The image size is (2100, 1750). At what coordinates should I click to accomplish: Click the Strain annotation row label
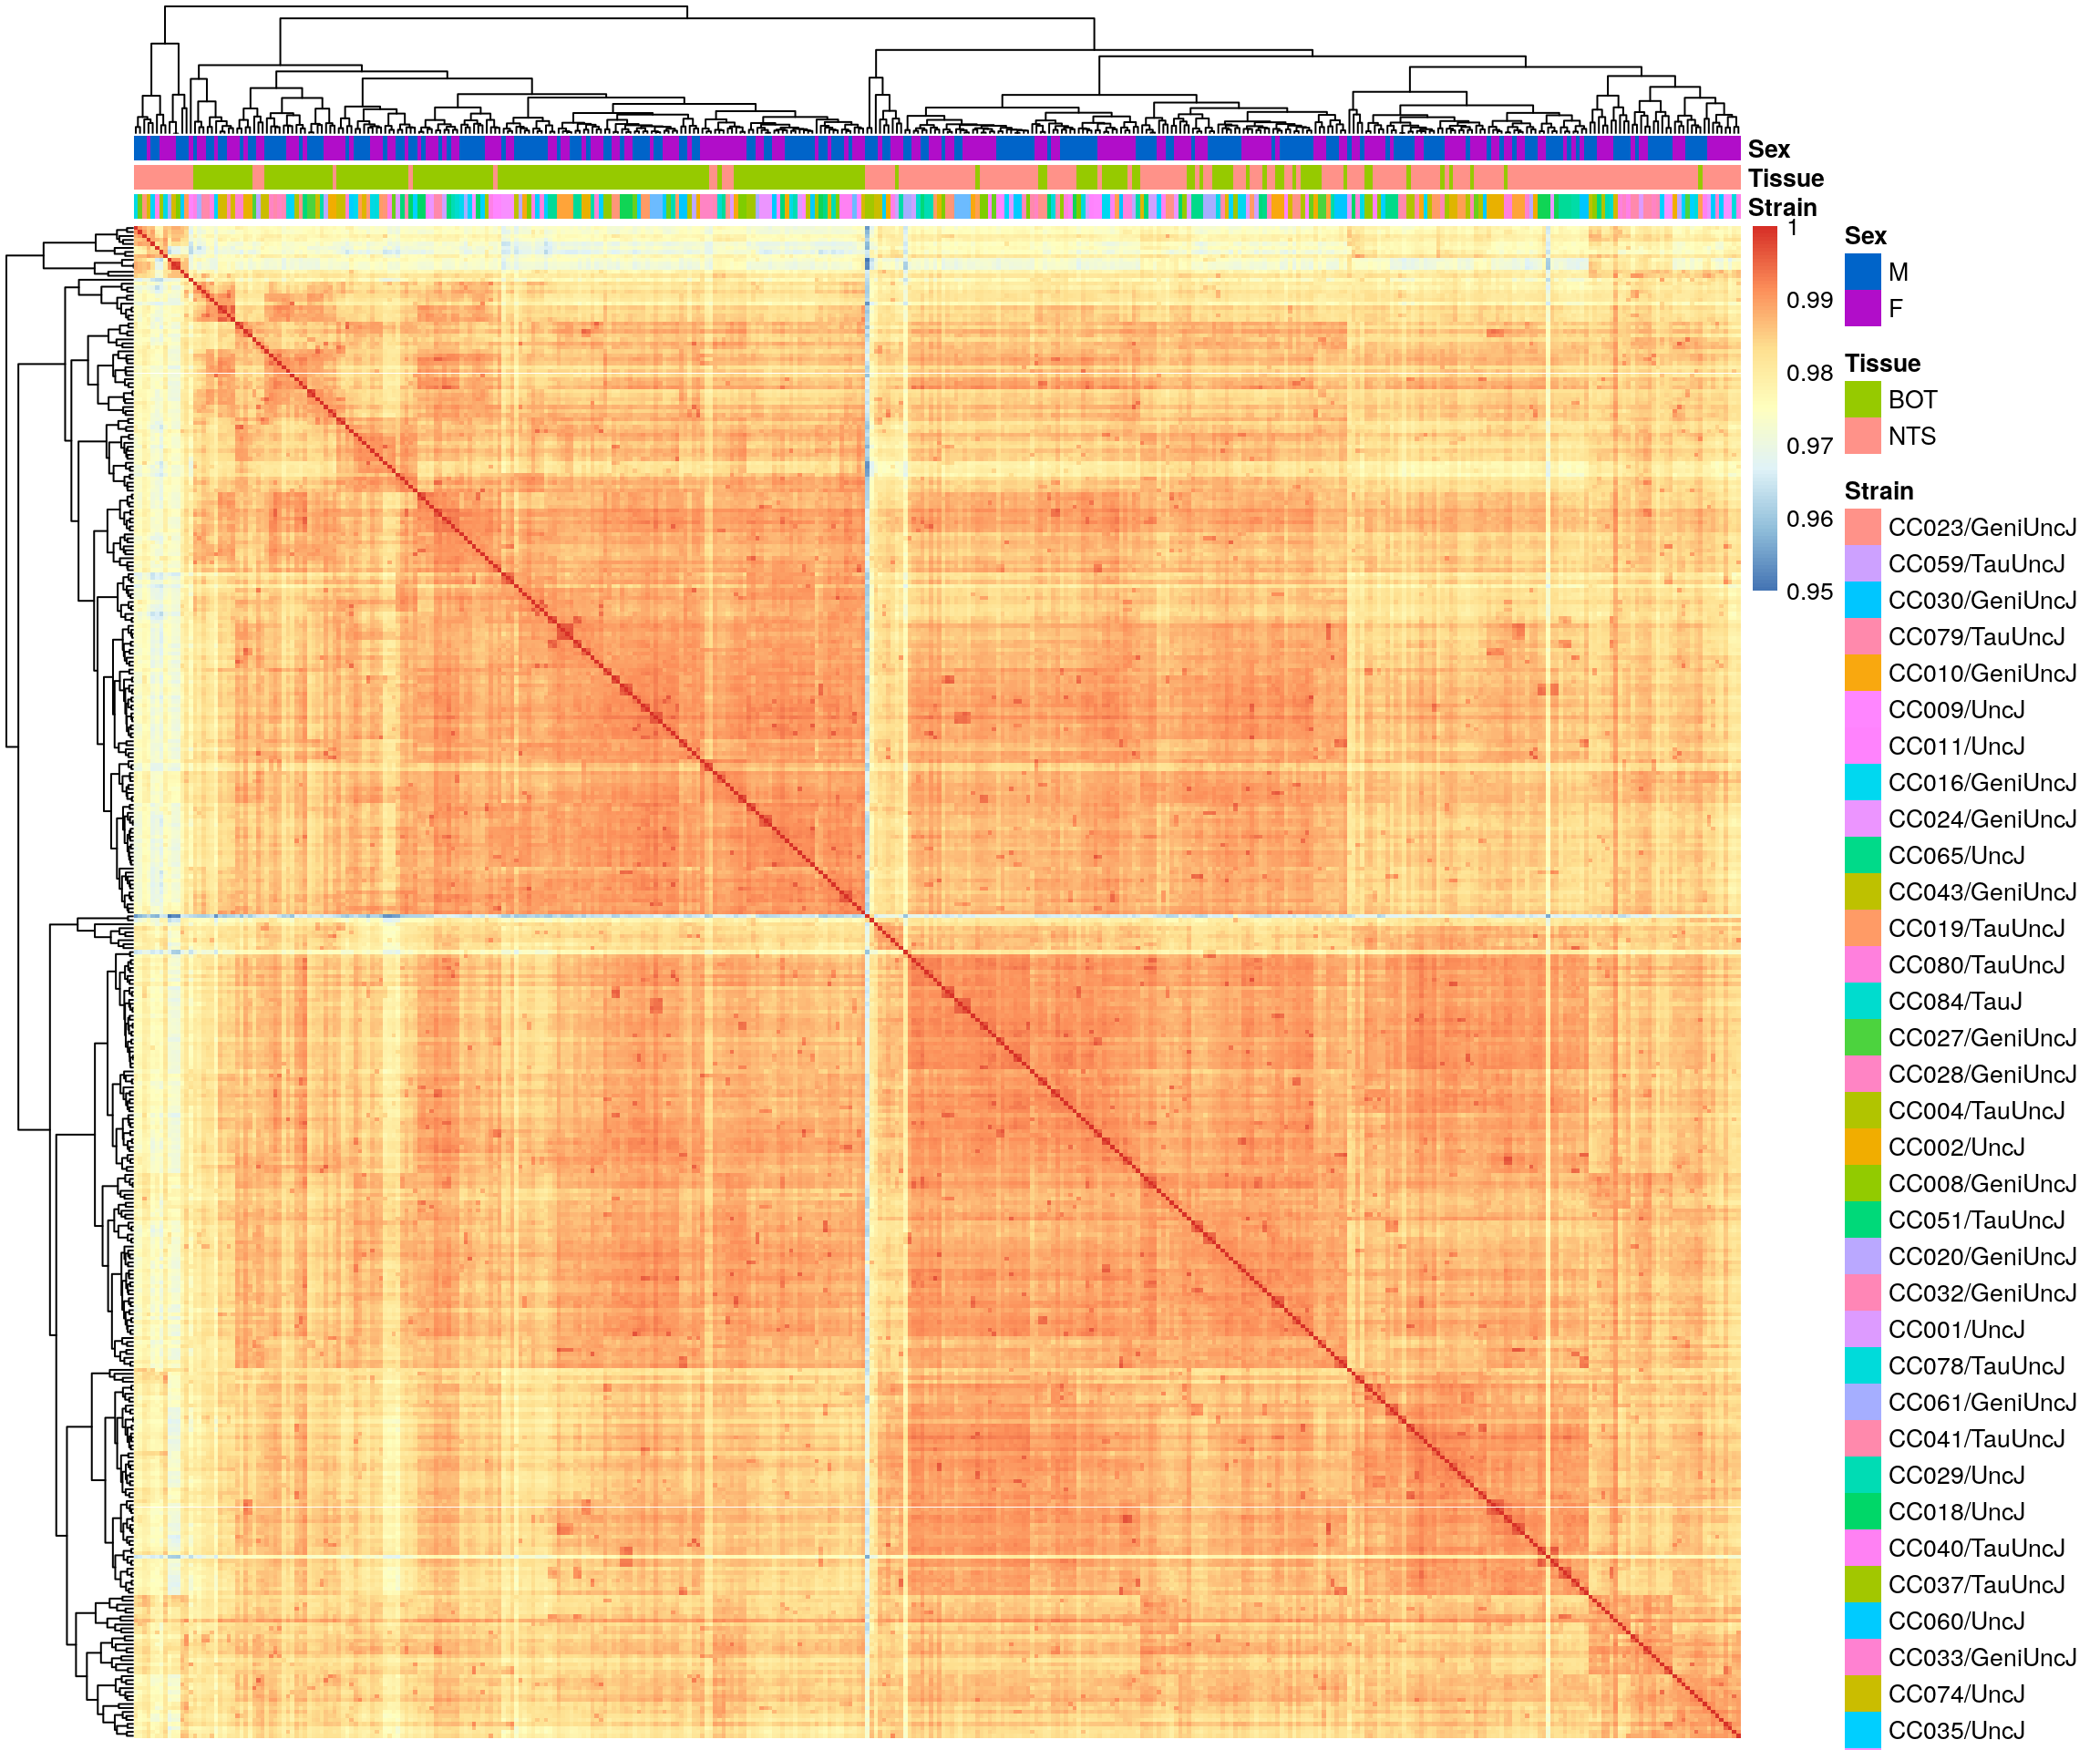pyautogui.click(x=1782, y=208)
